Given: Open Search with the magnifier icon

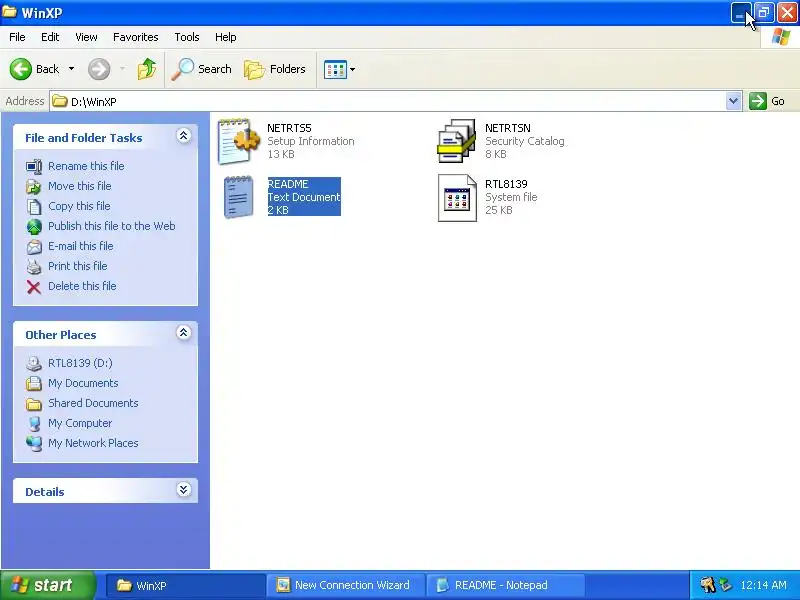Looking at the screenshot, I should coord(183,69).
